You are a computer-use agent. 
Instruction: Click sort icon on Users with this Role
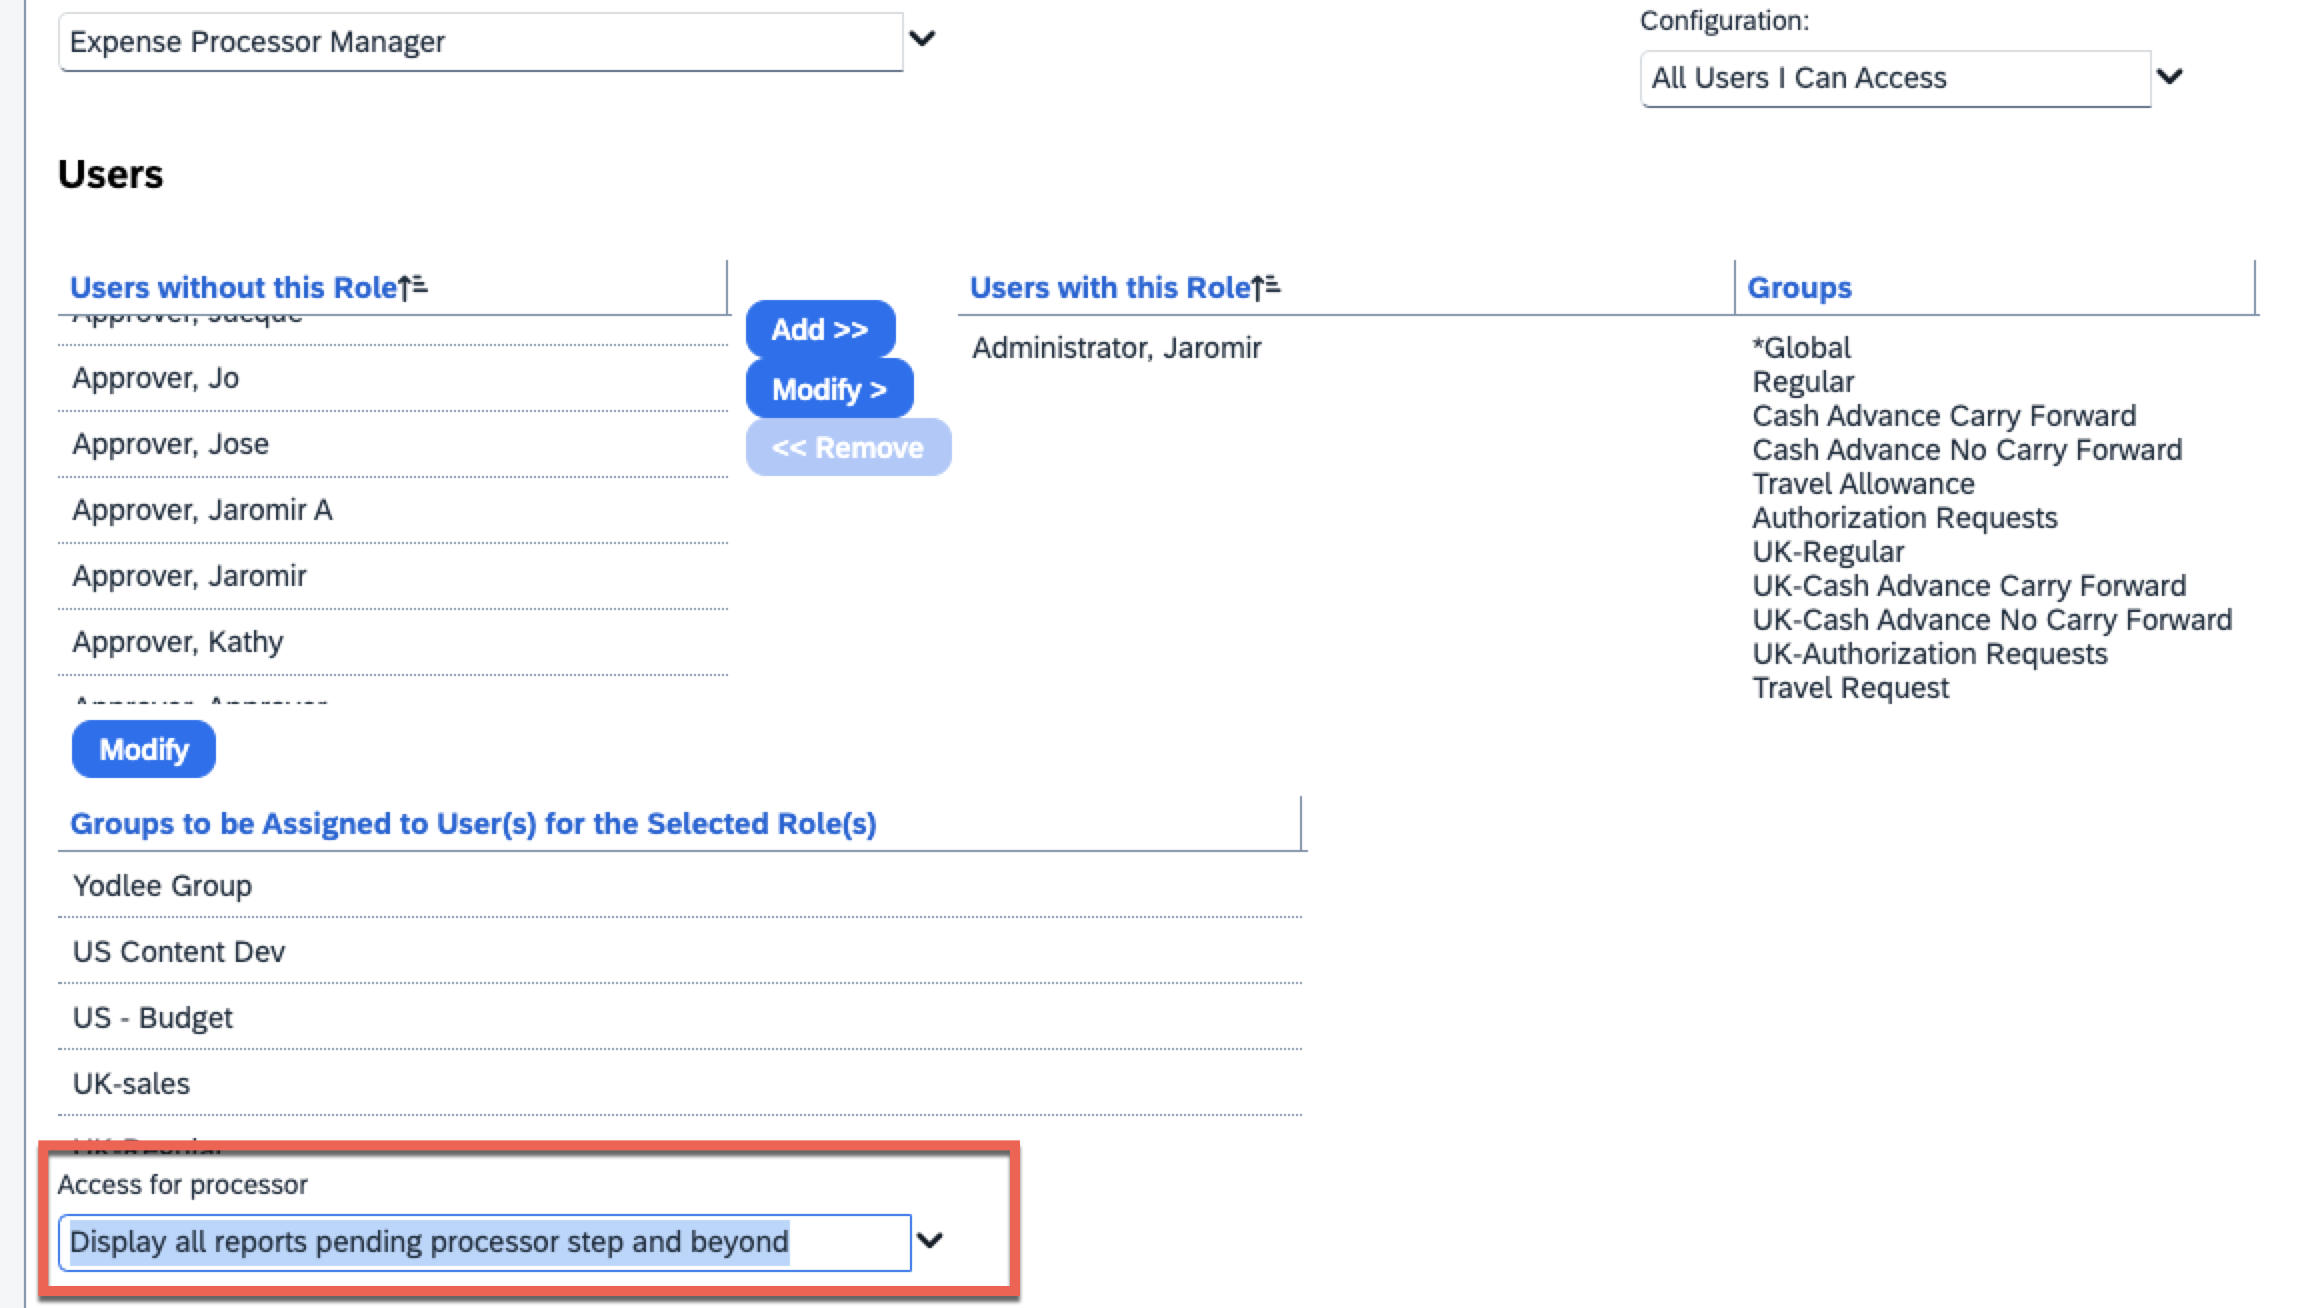click(1266, 288)
